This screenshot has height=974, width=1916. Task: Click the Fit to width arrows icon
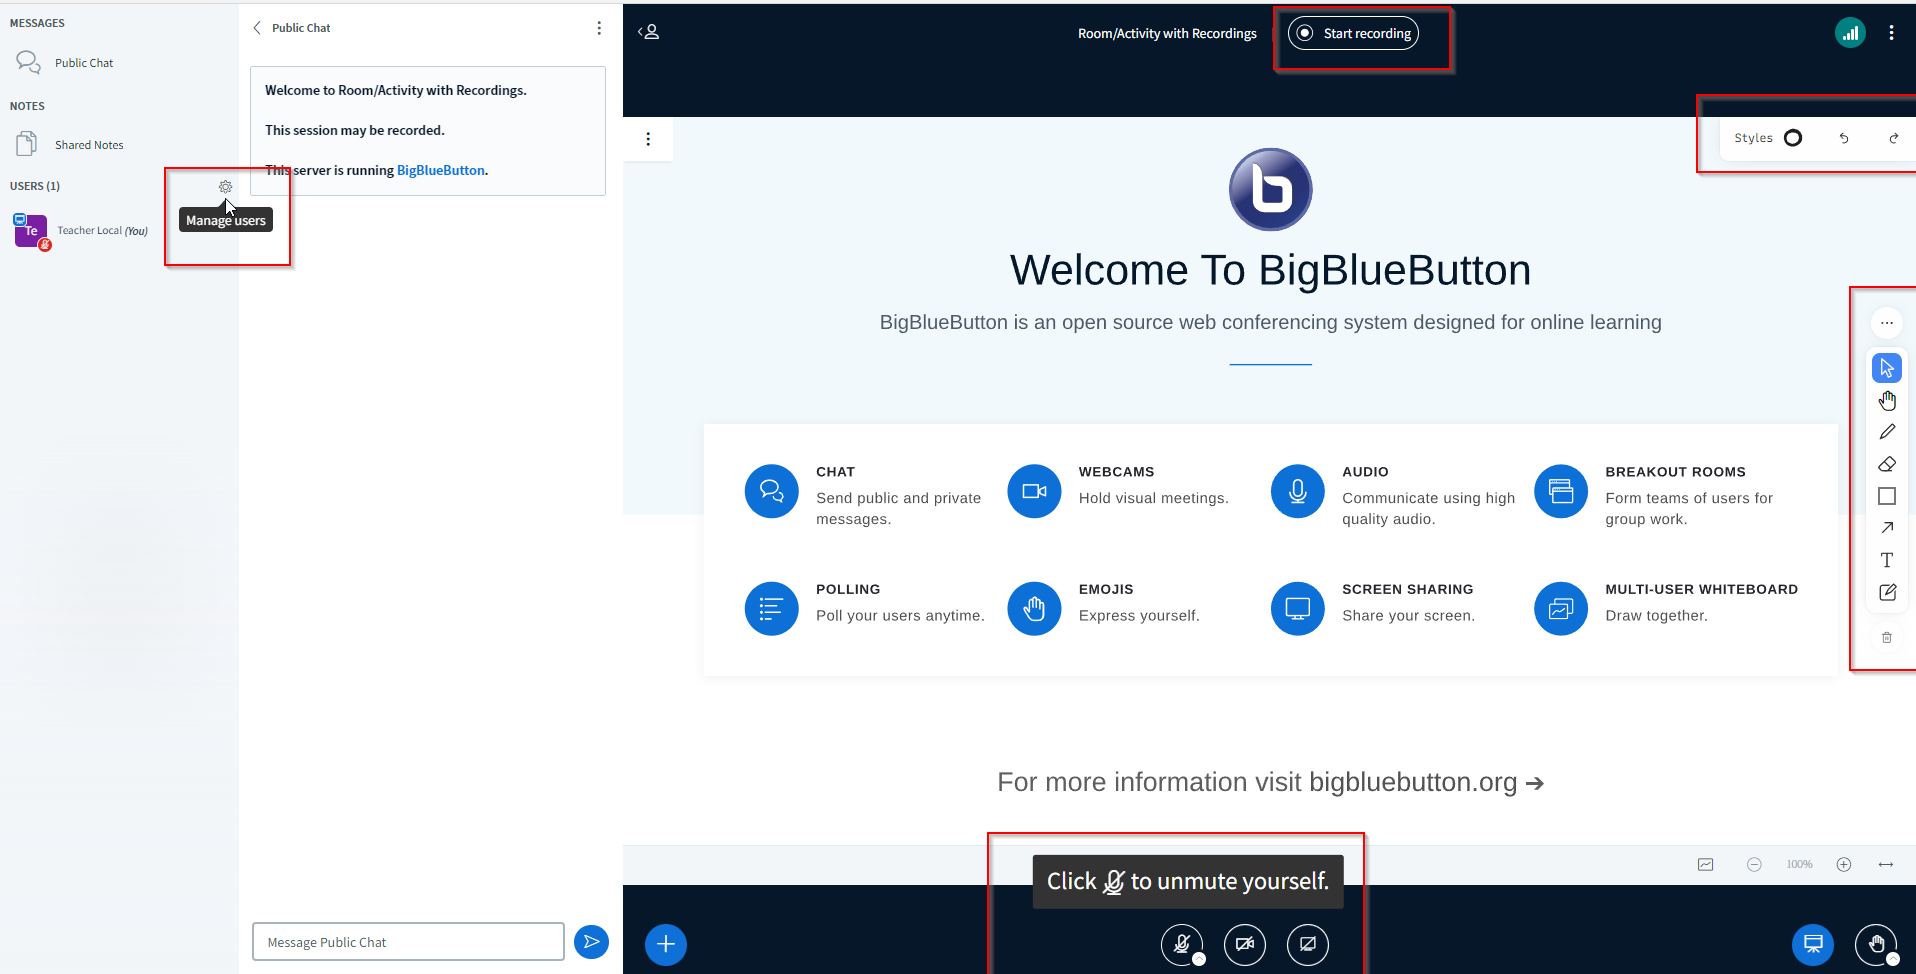1885,864
